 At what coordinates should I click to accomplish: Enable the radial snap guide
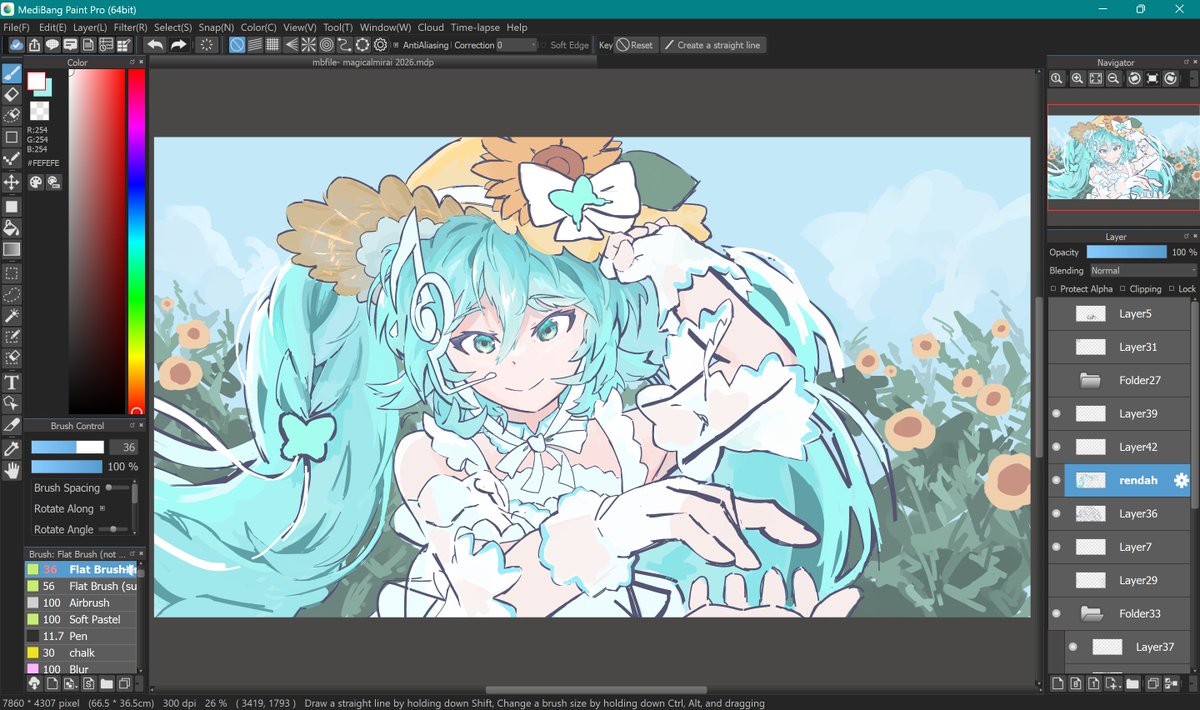[x=309, y=45]
